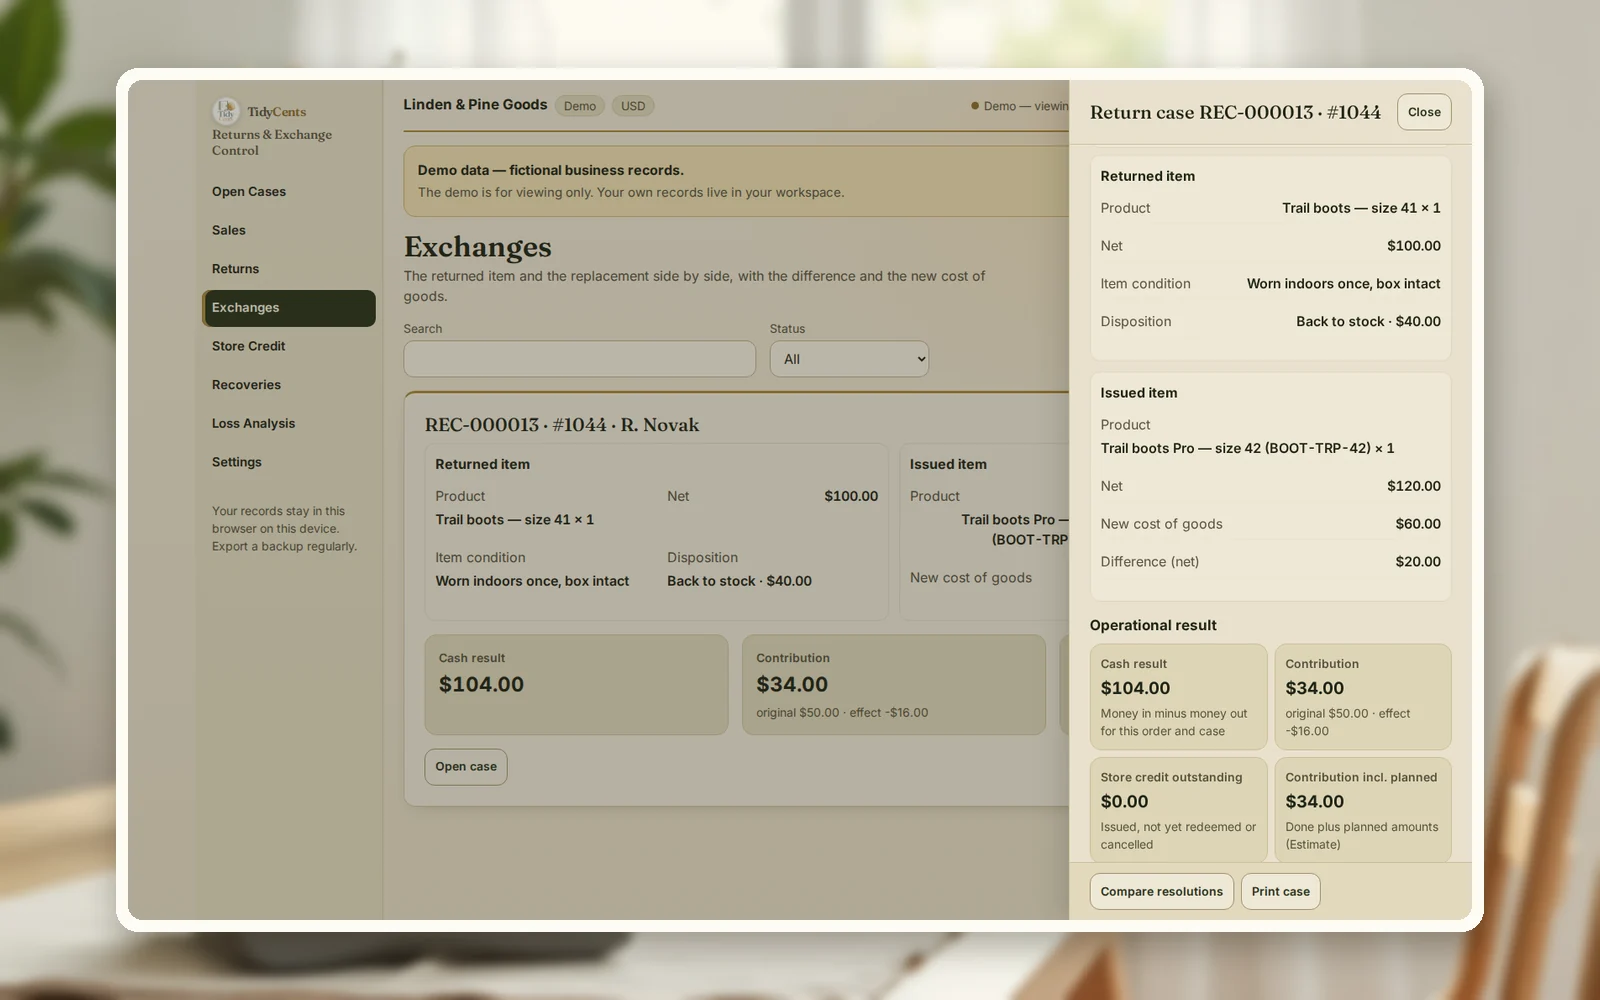
Task: Click the Print case button
Action: pos(1281,892)
